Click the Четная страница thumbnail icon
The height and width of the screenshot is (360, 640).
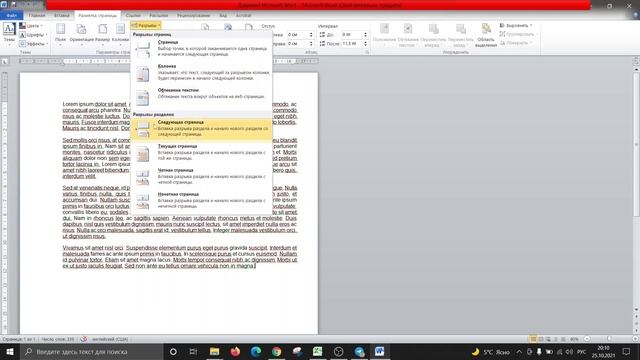[x=143, y=178]
